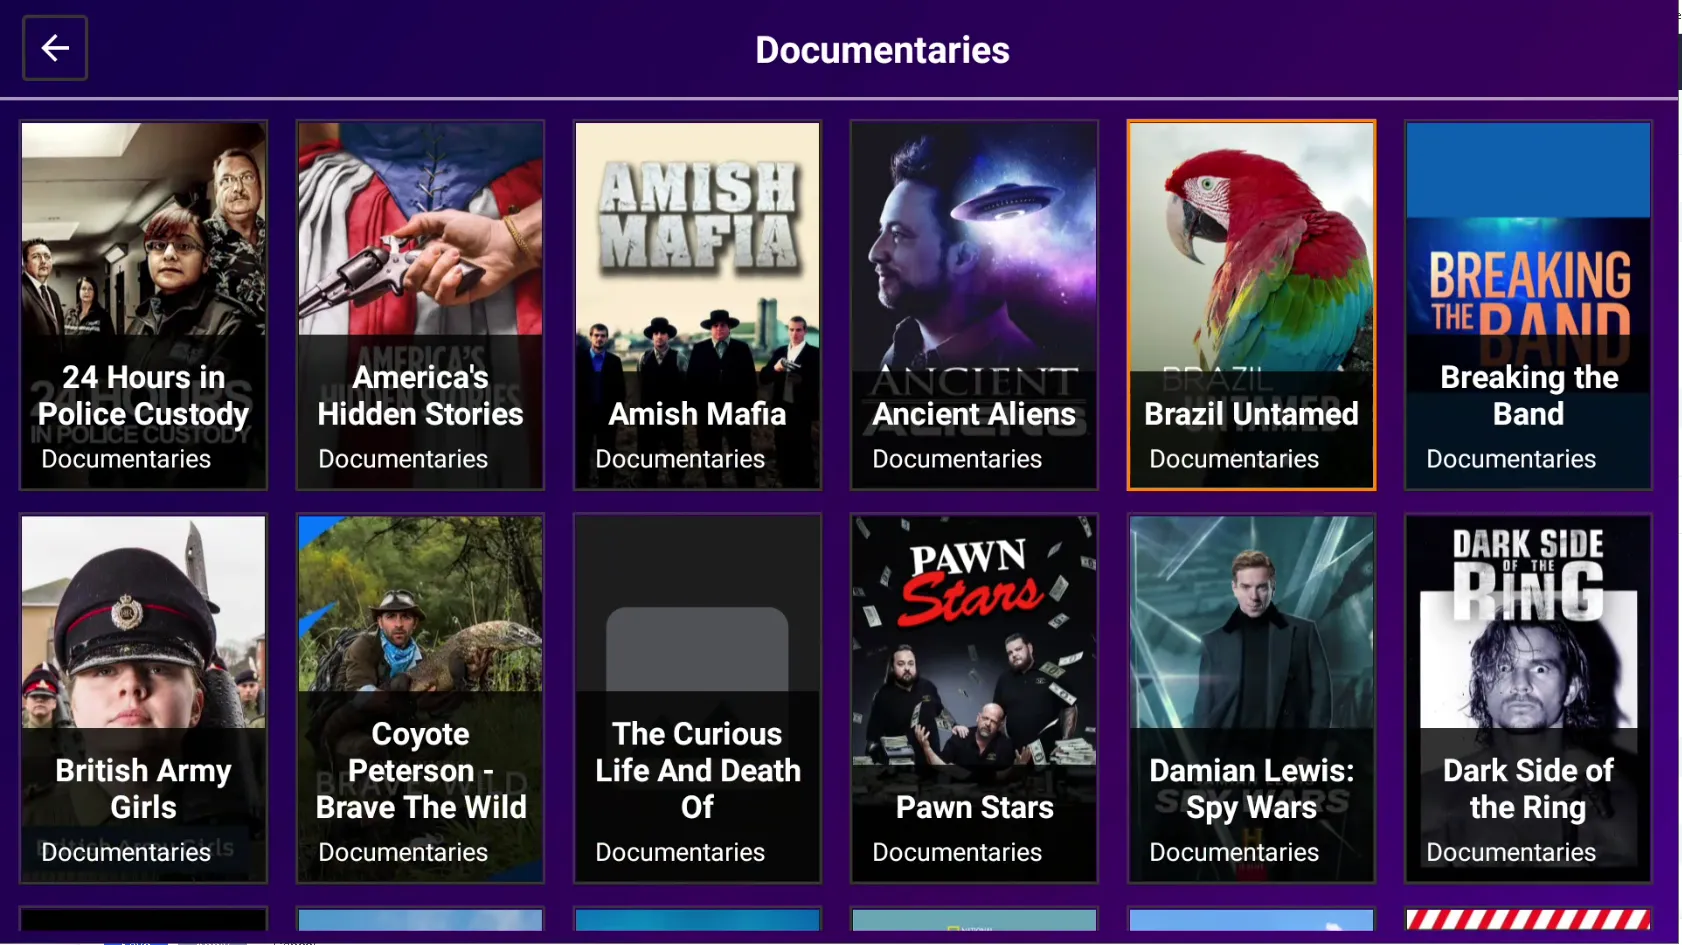The width and height of the screenshot is (1682, 945).
Task: Choose Damian Lewis: Spy Wars card
Action: click(x=1251, y=698)
